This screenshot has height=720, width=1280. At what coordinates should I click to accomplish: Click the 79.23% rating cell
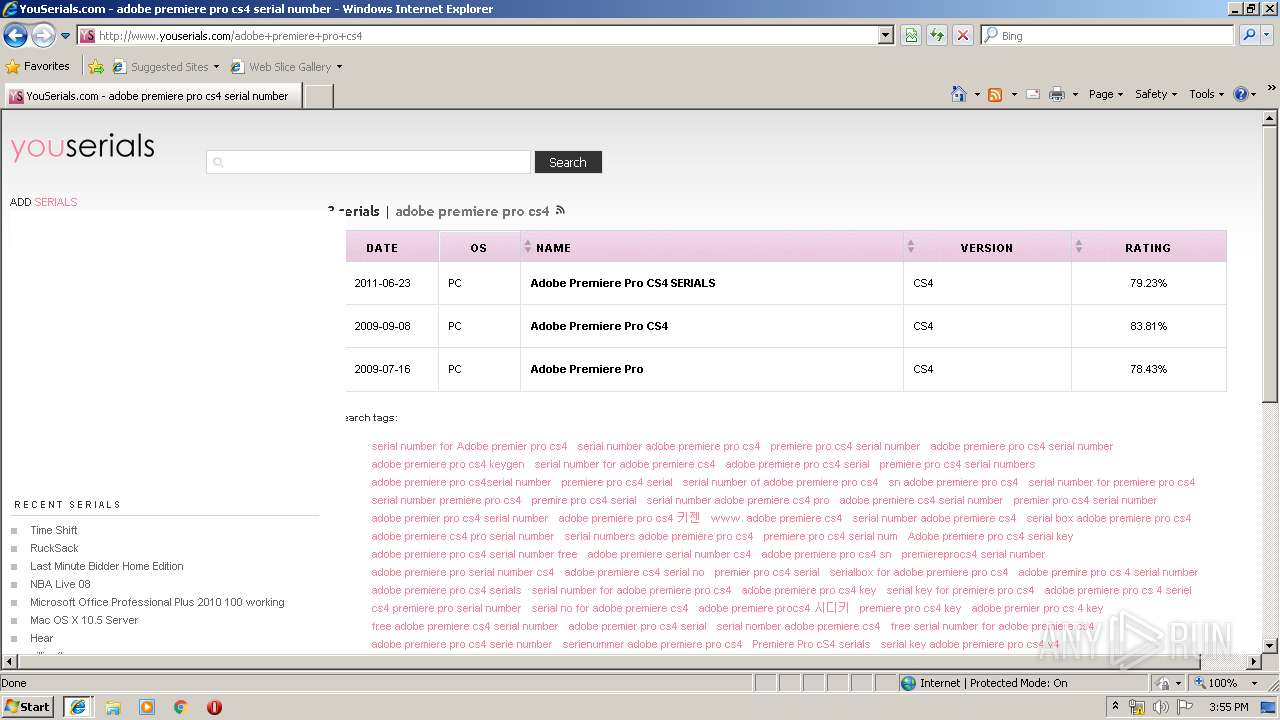[1148, 283]
